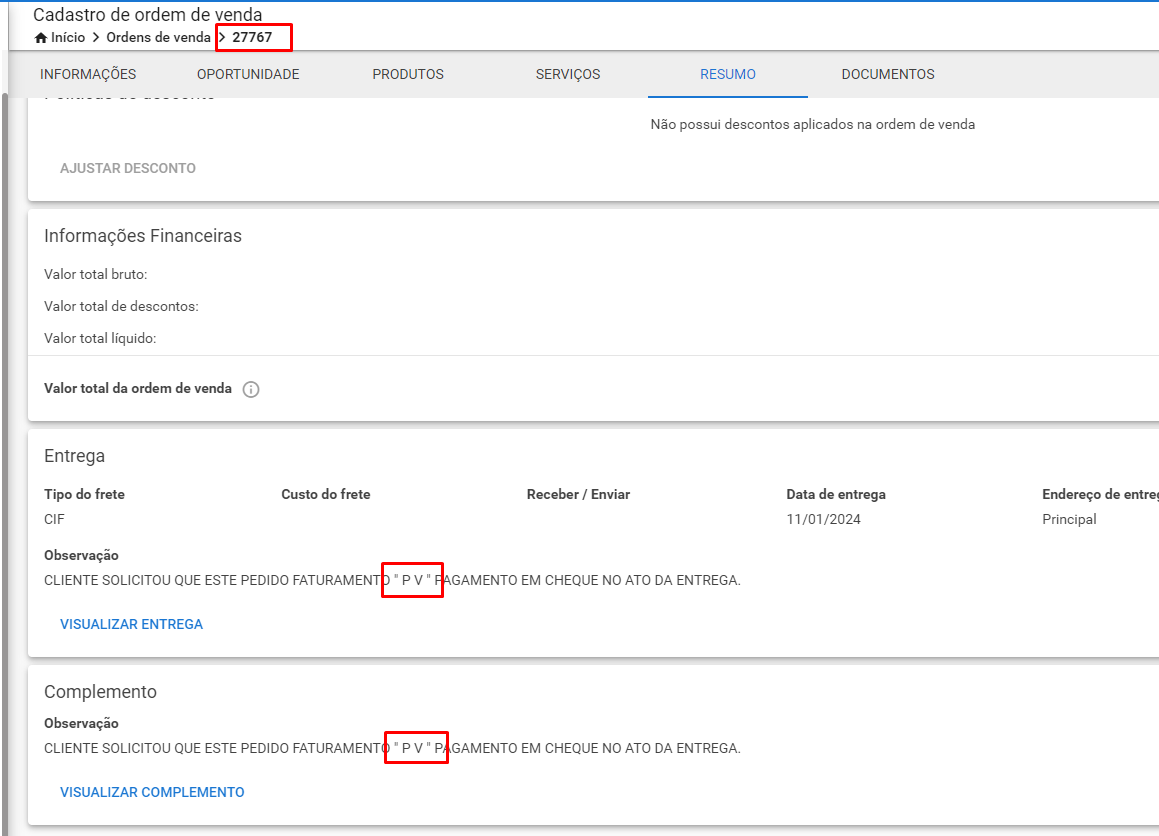Click the Valor total bruto label
This screenshot has height=836, width=1159.
(95, 274)
